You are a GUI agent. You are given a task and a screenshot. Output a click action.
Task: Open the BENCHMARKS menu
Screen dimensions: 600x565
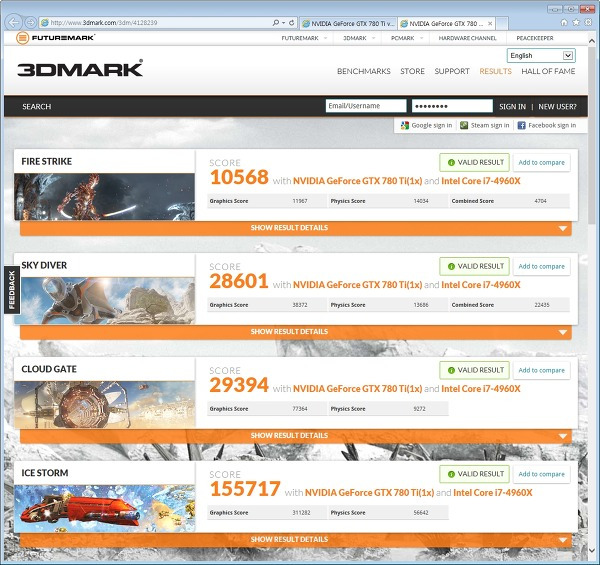coord(364,71)
